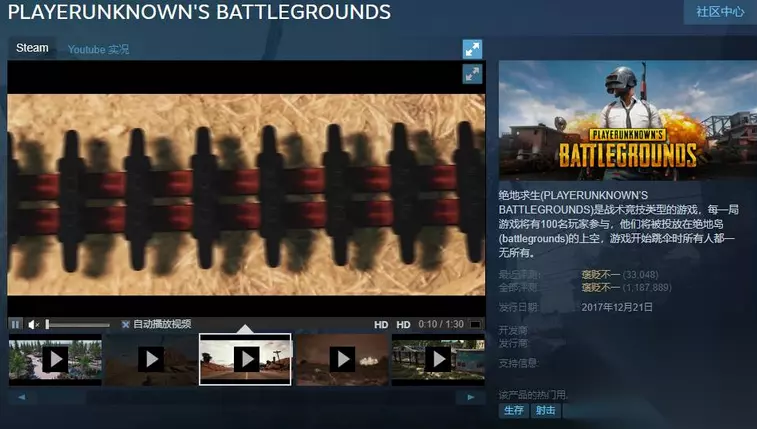This screenshot has height=429, width=757.
Task: Click the HD button beside the 0:10 timer
Action: (403, 325)
